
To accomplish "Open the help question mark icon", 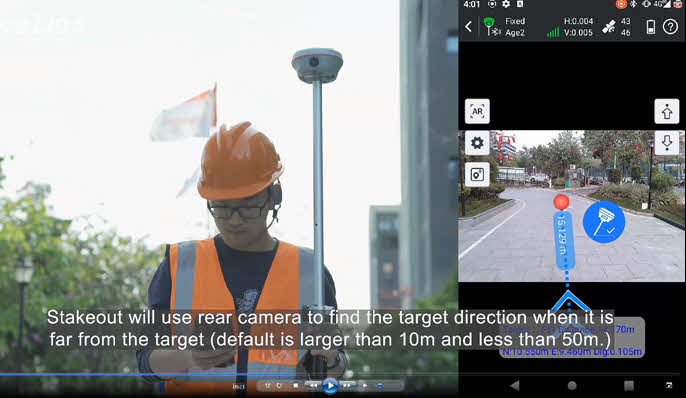I will [x=670, y=27].
